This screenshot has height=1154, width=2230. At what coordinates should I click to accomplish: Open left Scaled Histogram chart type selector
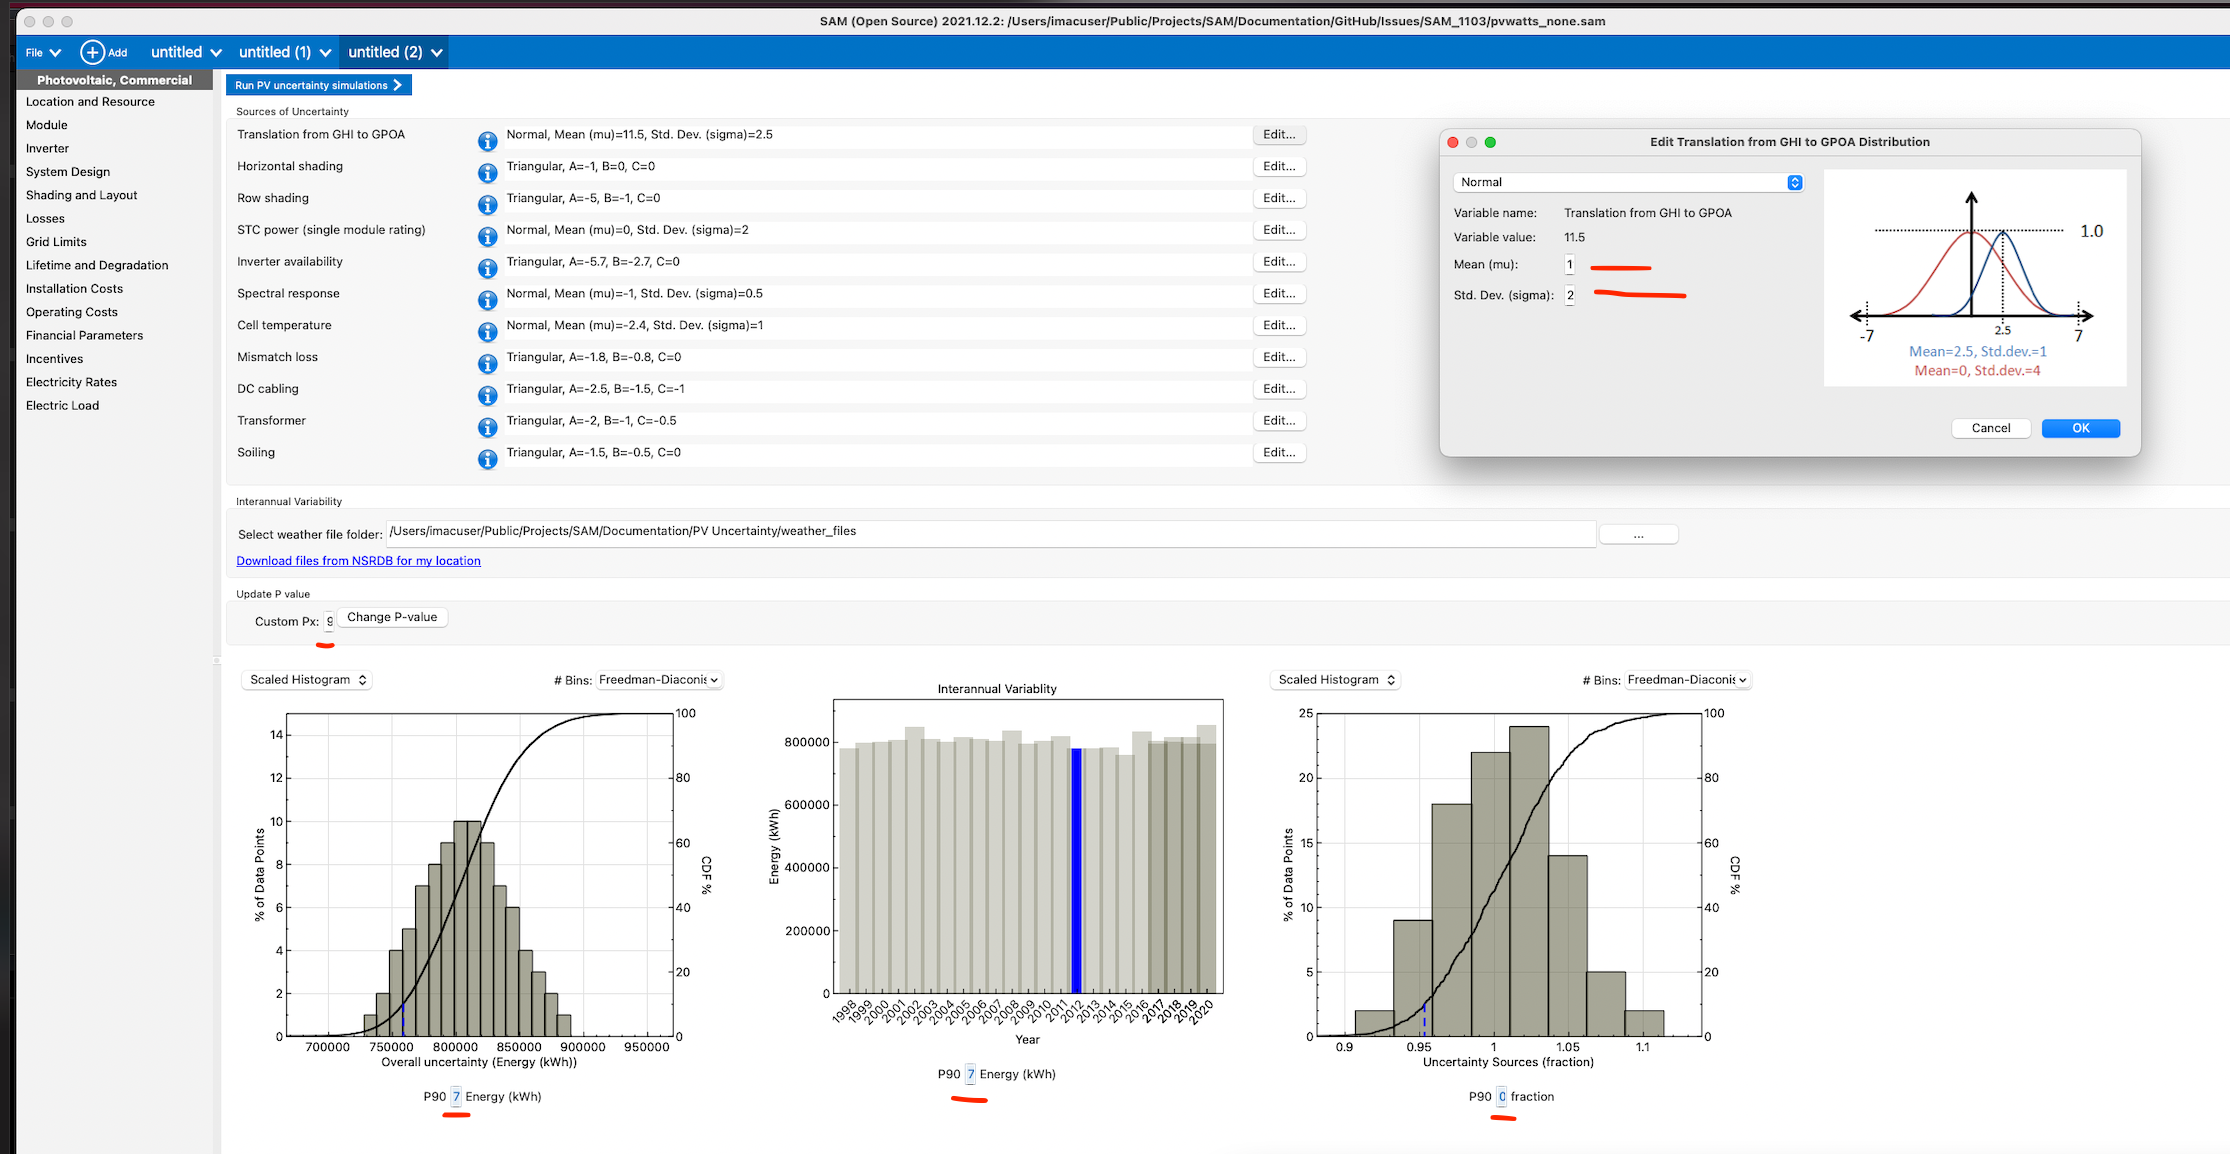click(308, 680)
